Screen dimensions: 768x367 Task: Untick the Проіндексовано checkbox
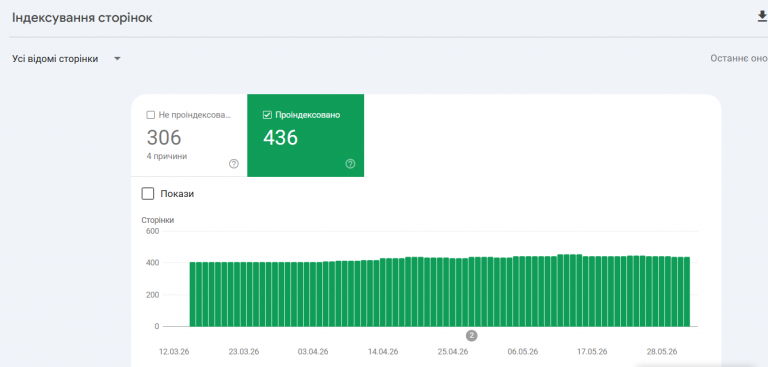tap(267, 115)
